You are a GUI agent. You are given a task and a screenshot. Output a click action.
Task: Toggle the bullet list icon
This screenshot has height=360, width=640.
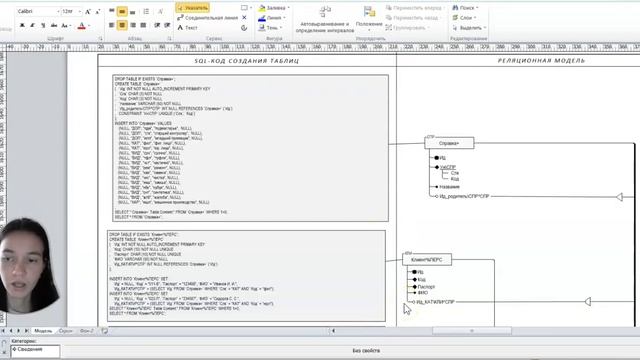tap(146, 11)
